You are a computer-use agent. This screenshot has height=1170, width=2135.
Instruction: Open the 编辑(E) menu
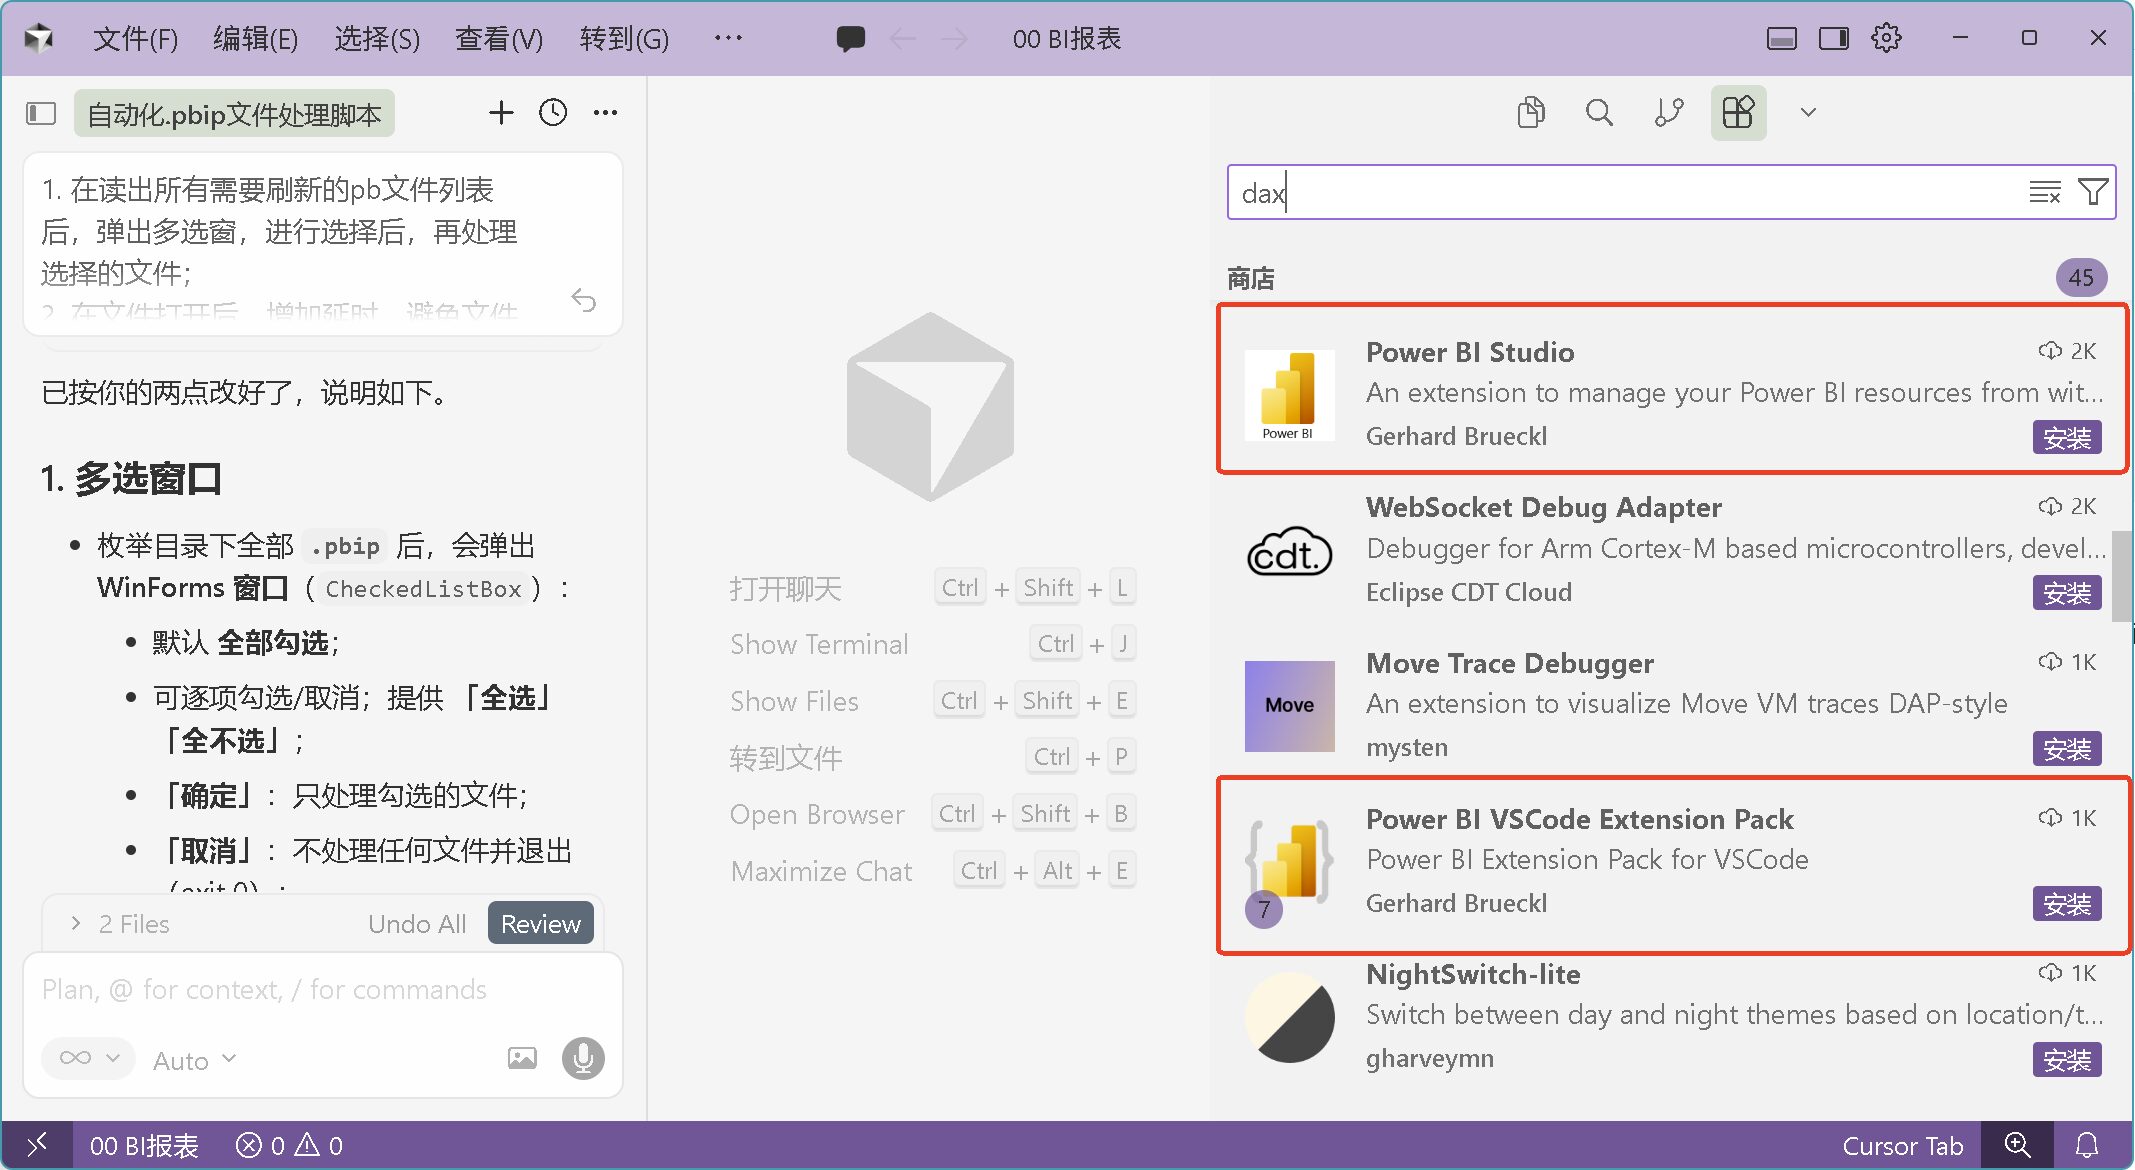coord(256,39)
